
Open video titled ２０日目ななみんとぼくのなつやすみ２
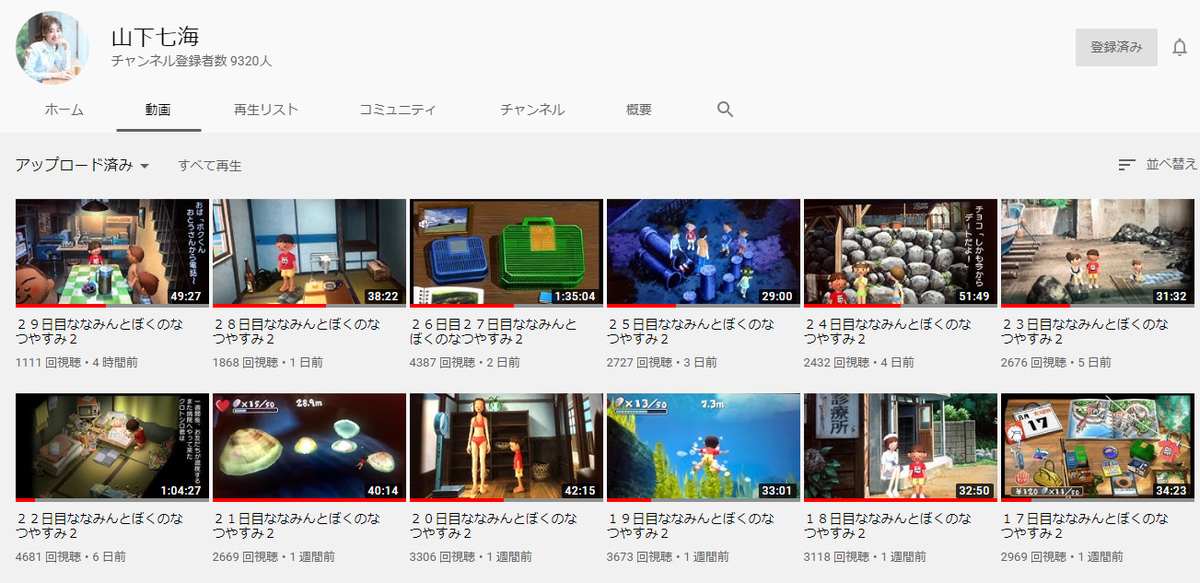(x=495, y=526)
